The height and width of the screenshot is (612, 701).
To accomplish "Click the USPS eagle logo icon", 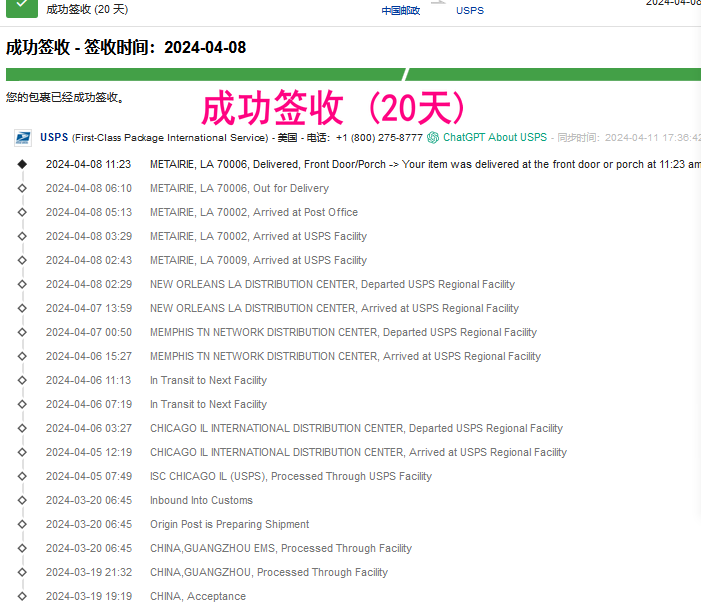I will tap(23, 138).
